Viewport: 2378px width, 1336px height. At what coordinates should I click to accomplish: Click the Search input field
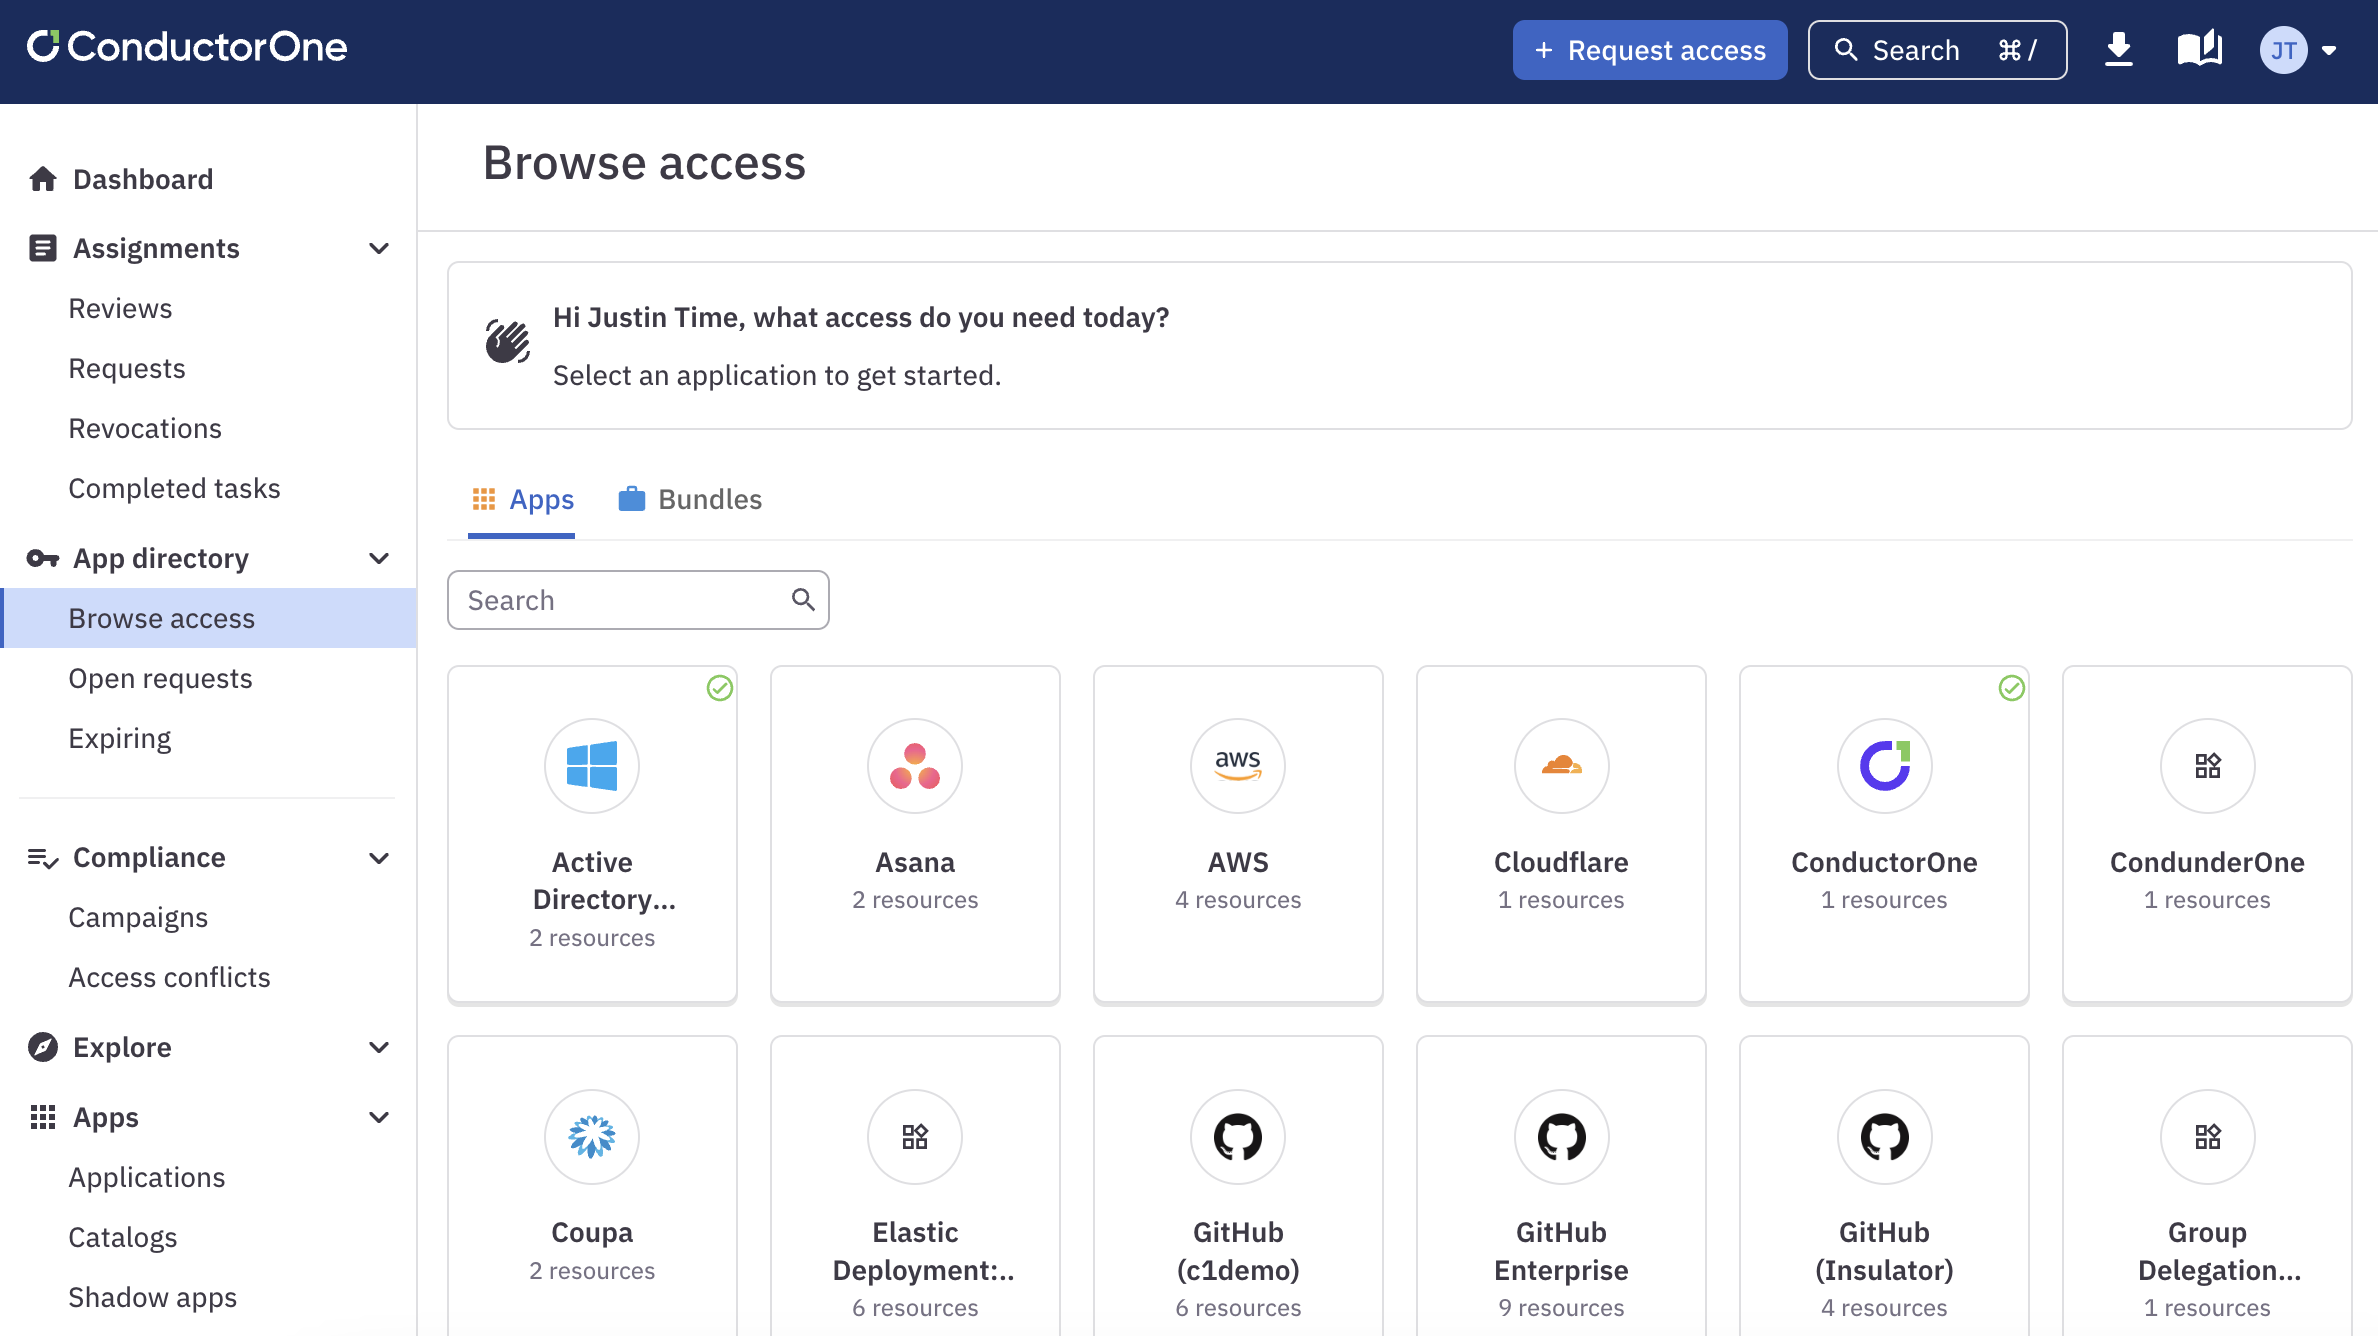pyautogui.click(x=639, y=599)
